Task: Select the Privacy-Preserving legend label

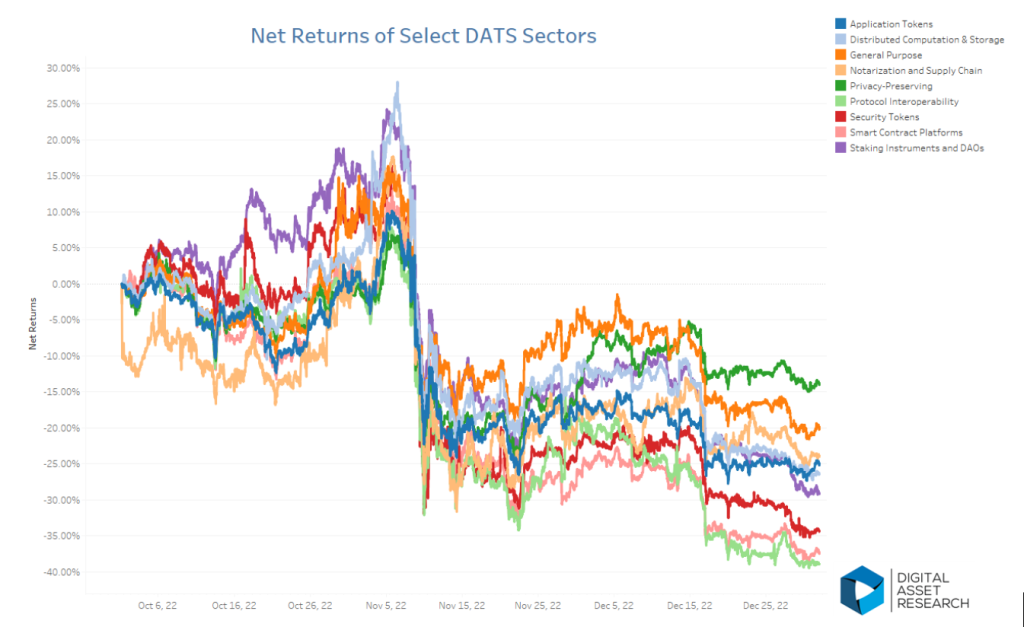Action: click(x=891, y=86)
